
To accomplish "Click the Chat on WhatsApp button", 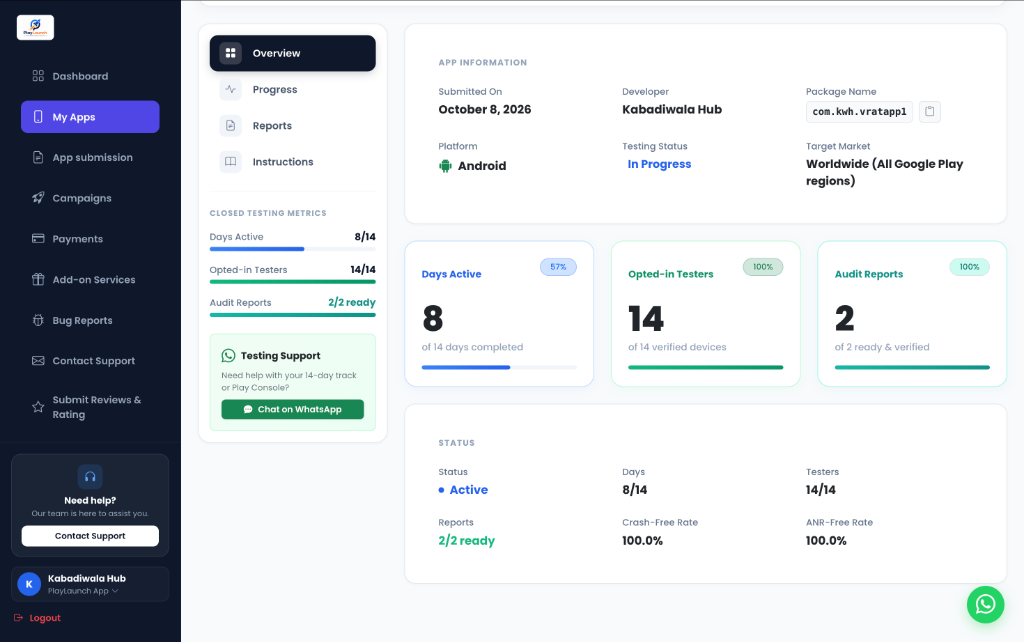I will tap(293, 409).
